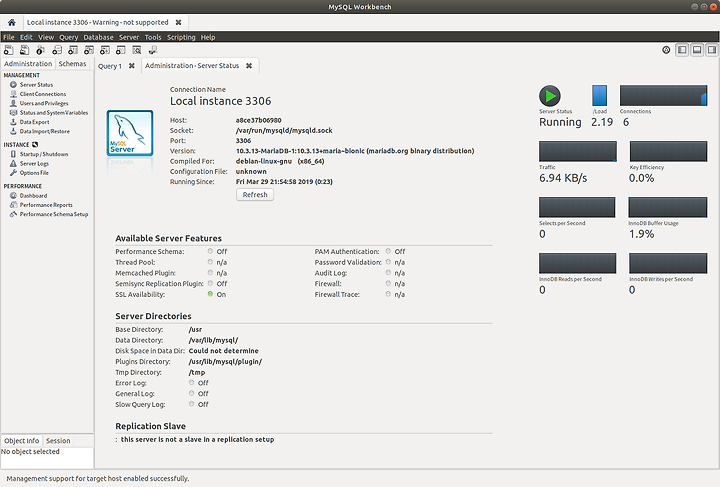Toggle the left sidebar panel
This screenshot has height=487, width=720.
[682, 50]
